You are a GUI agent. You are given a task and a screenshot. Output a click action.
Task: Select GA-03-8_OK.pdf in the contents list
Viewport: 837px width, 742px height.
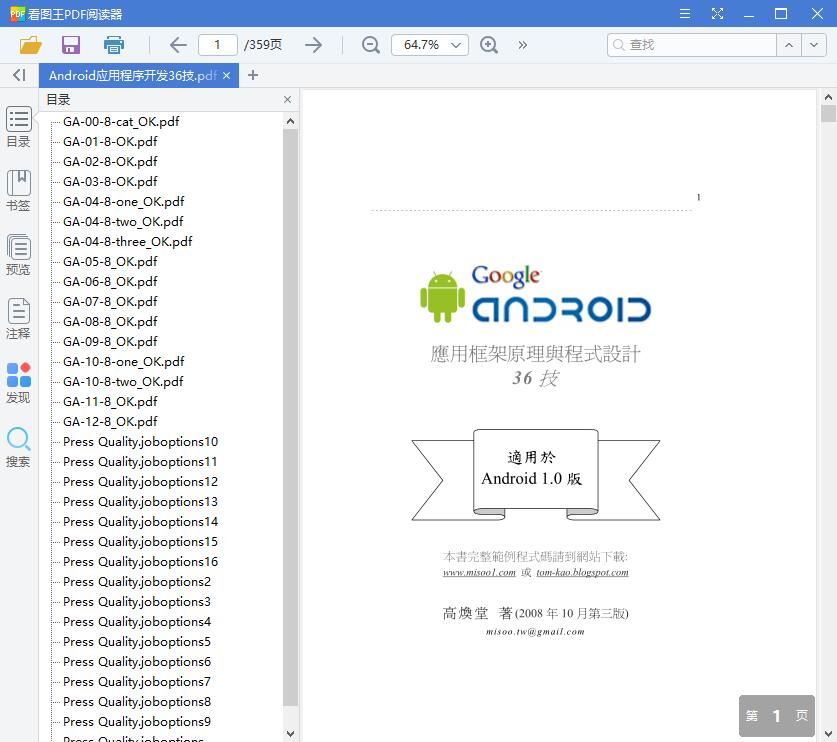(x=112, y=181)
